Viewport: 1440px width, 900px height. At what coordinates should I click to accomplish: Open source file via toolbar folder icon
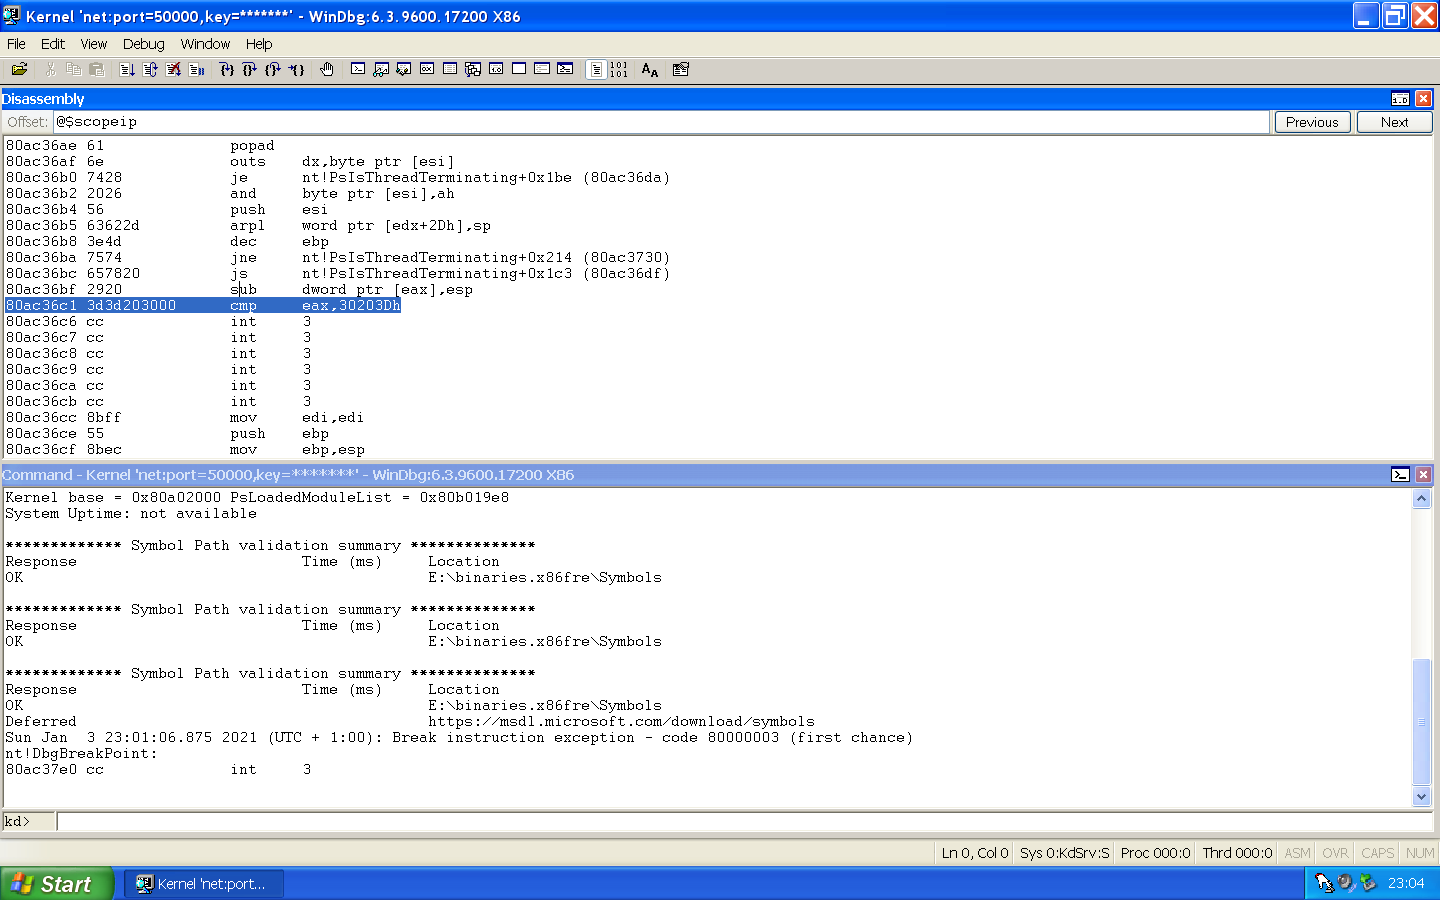(x=19, y=69)
